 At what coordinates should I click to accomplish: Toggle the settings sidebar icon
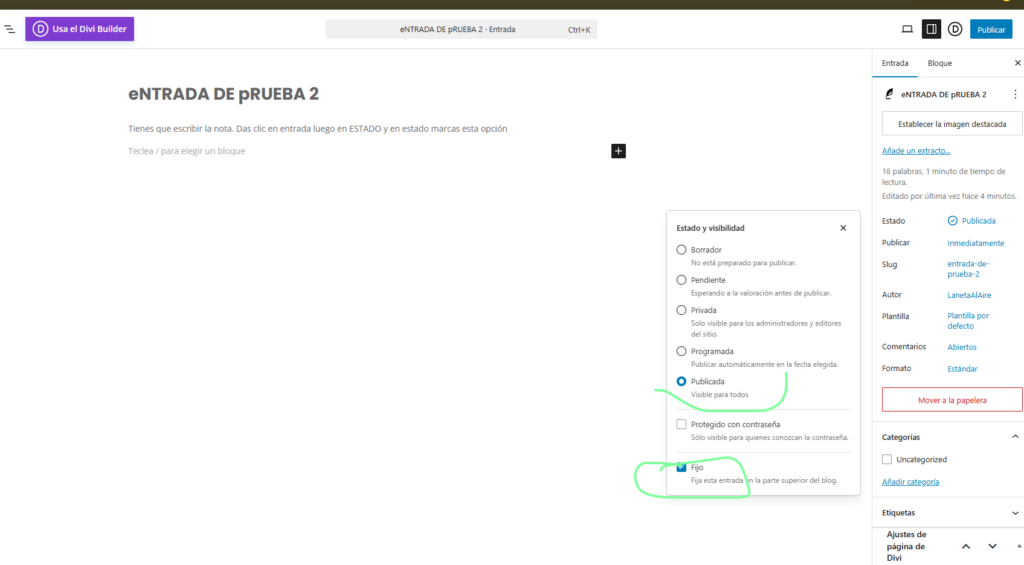coord(931,29)
